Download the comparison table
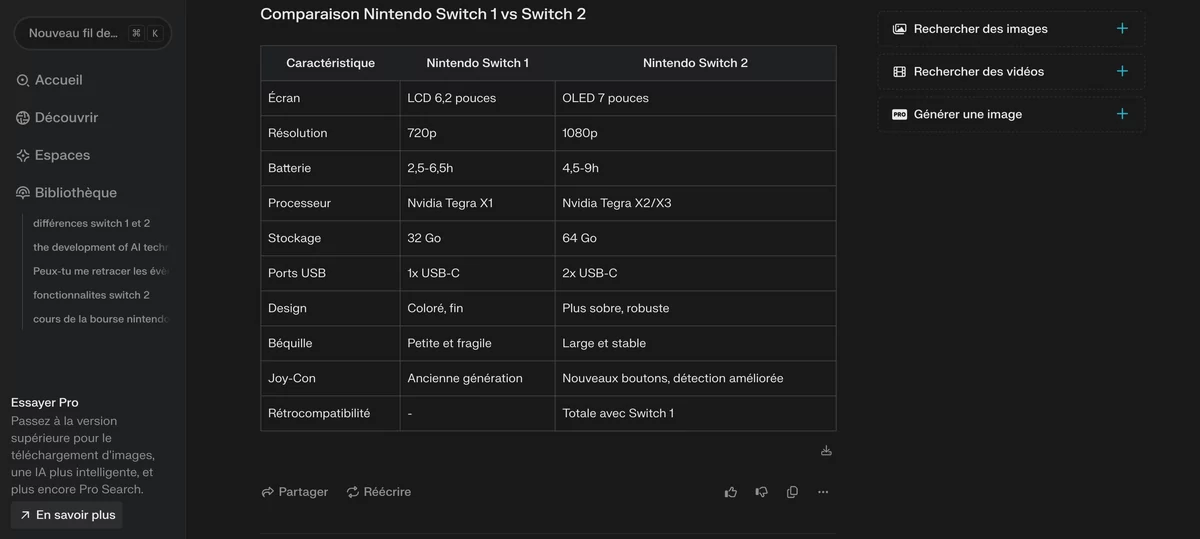 826,451
